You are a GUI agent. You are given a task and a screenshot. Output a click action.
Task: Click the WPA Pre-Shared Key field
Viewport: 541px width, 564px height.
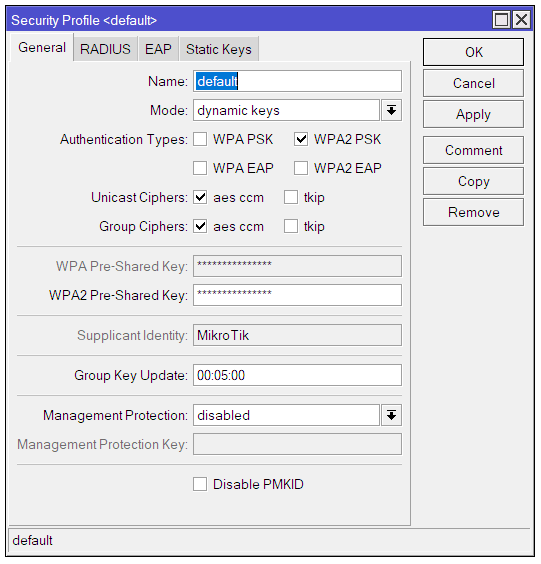point(297,266)
